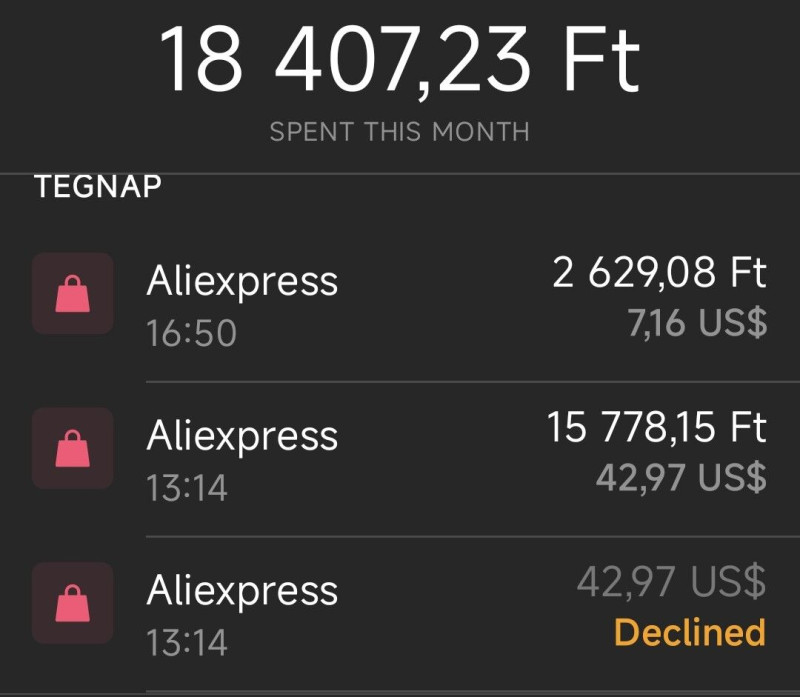Select the TEGNAP section header
The image size is (800, 697).
(x=98, y=186)
